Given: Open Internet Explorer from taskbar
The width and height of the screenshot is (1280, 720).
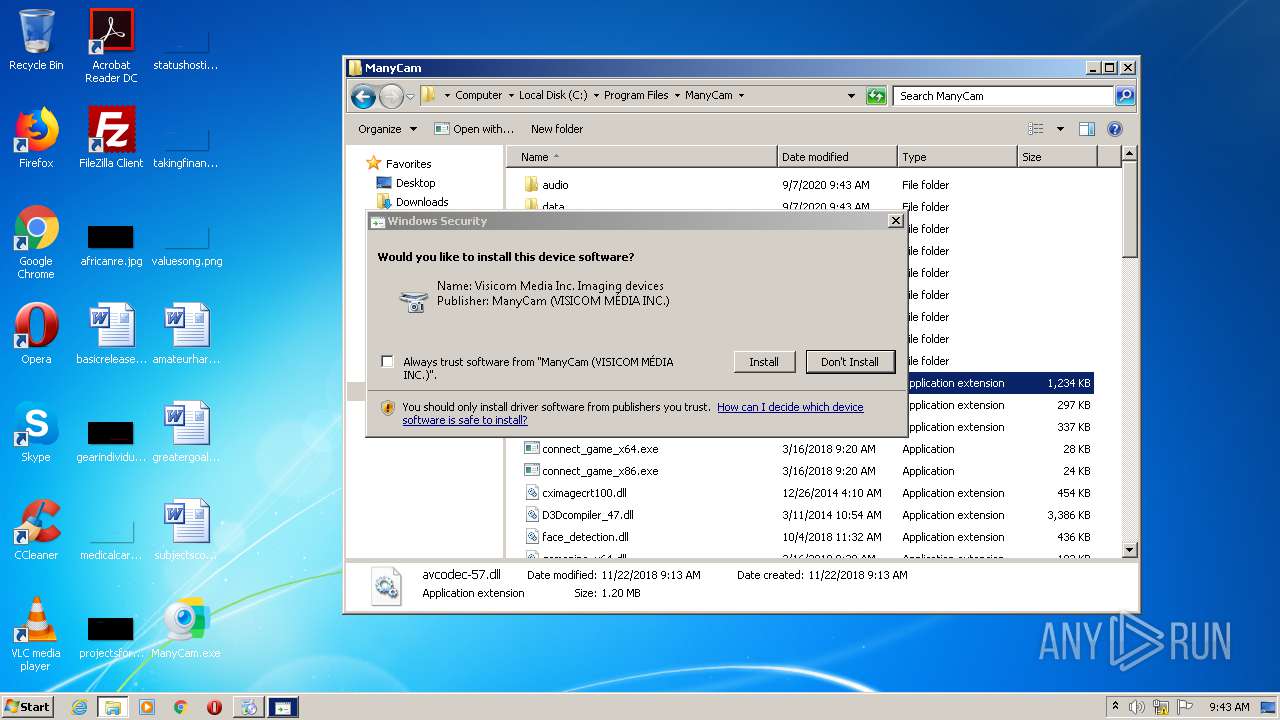Looking at the screenshot, I should 79,707.
